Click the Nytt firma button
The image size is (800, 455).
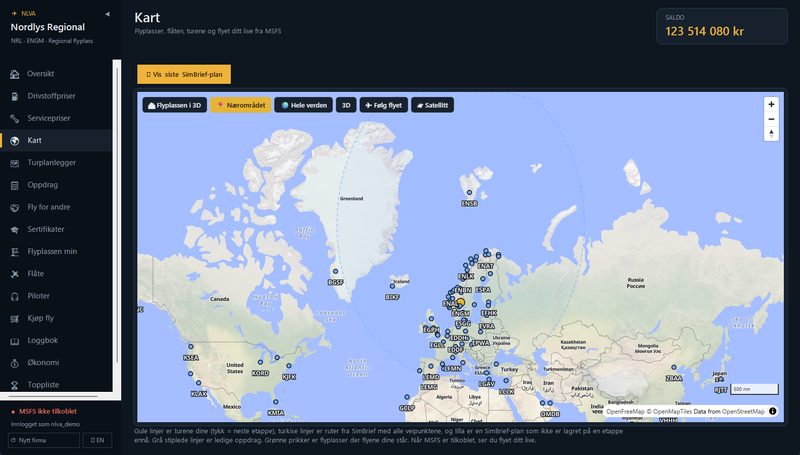[x=44, y=440]
